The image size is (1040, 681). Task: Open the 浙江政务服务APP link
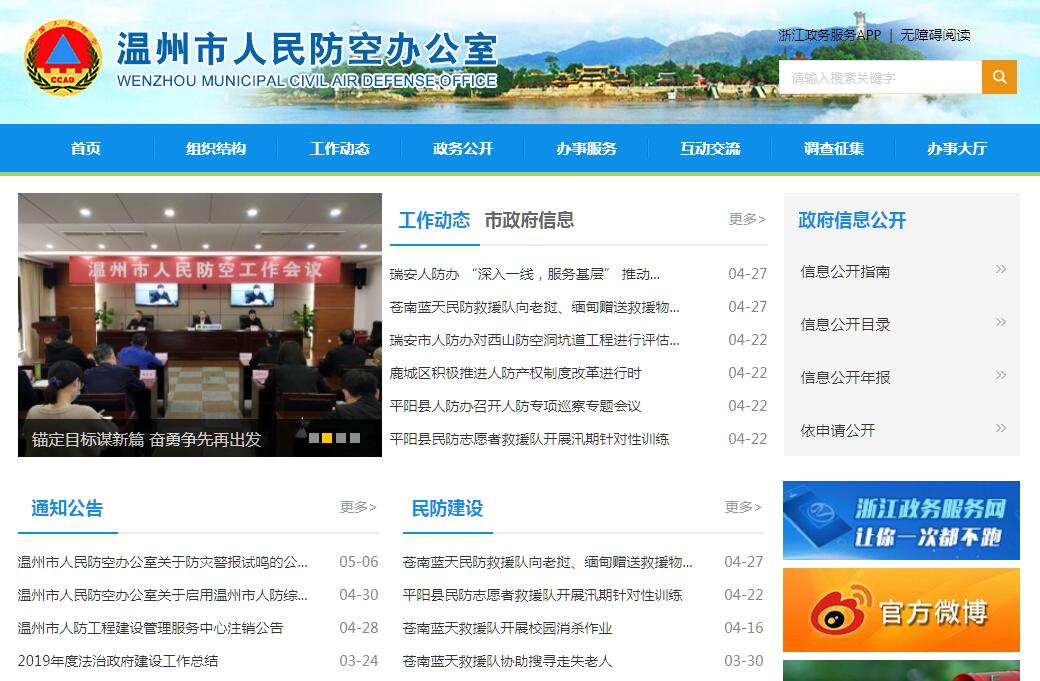pos(830,35)
